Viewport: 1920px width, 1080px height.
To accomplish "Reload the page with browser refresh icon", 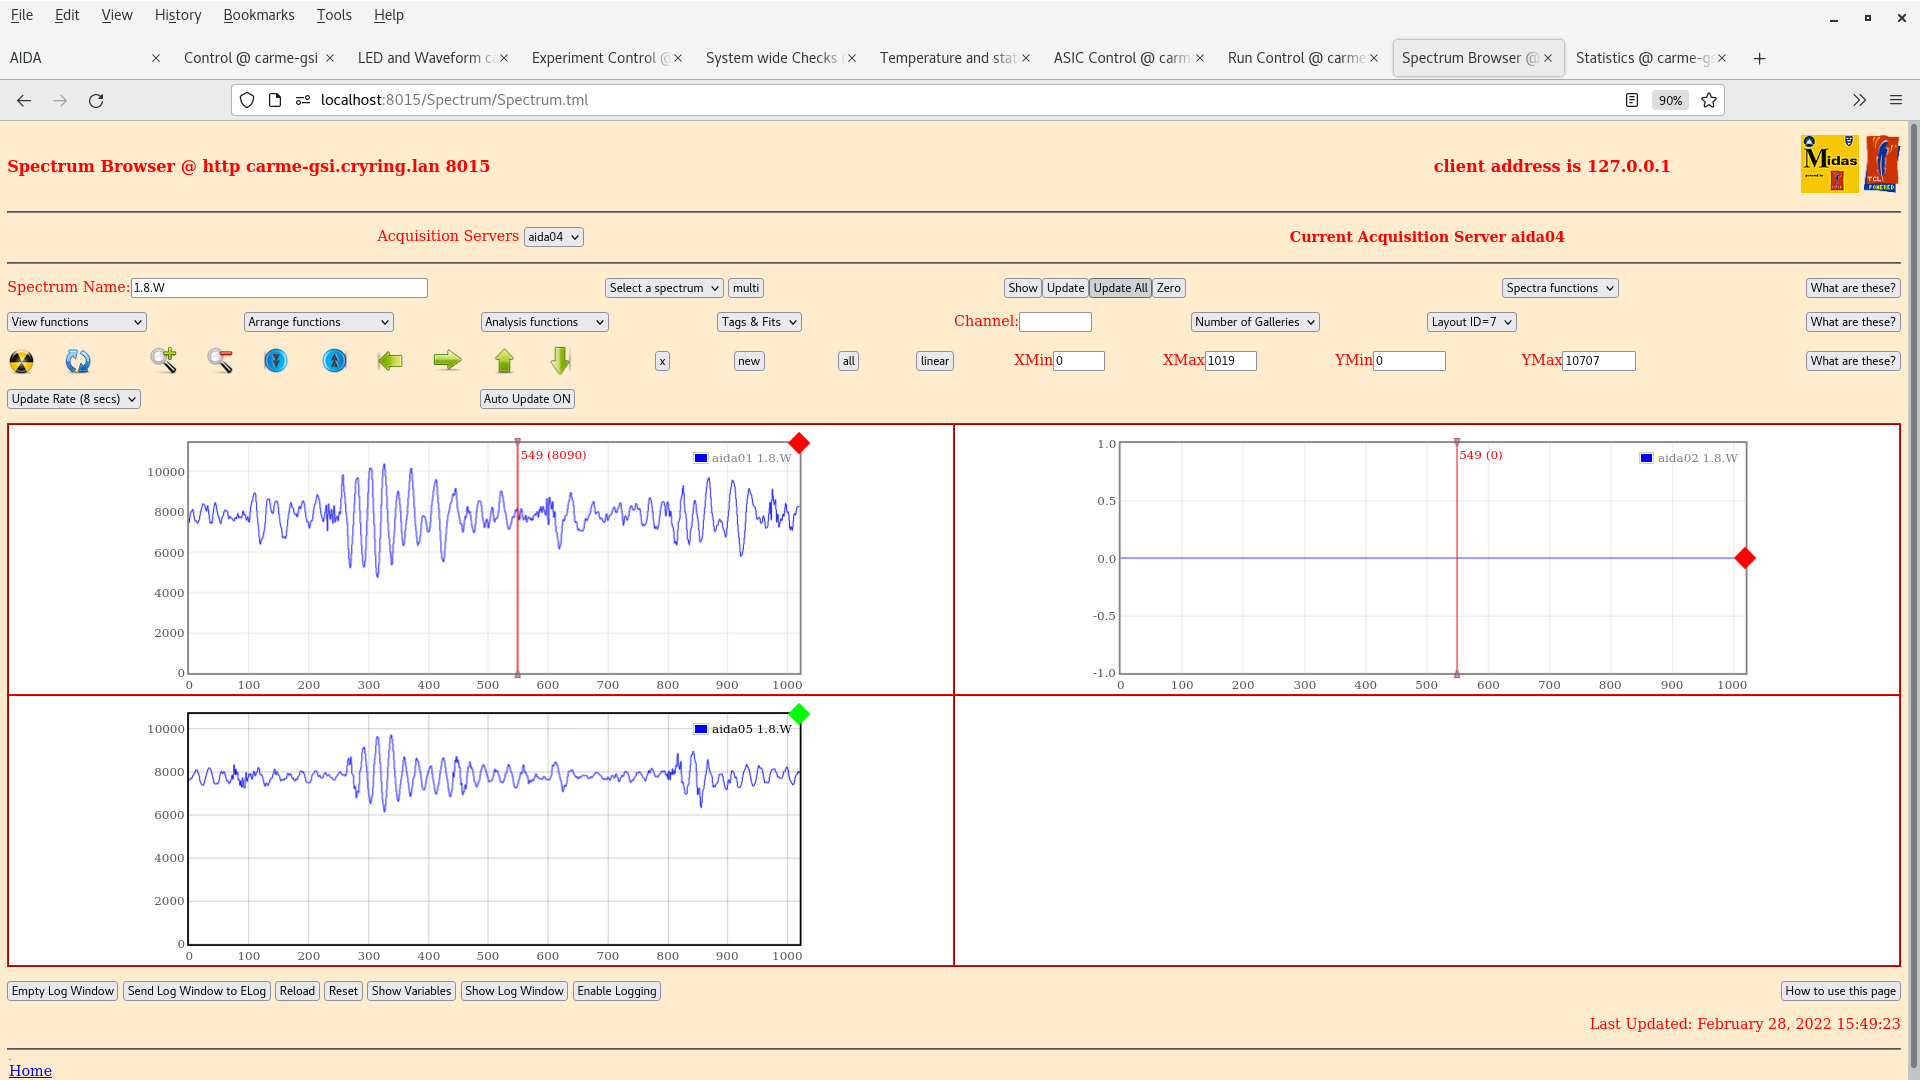I will pos(96,100).
